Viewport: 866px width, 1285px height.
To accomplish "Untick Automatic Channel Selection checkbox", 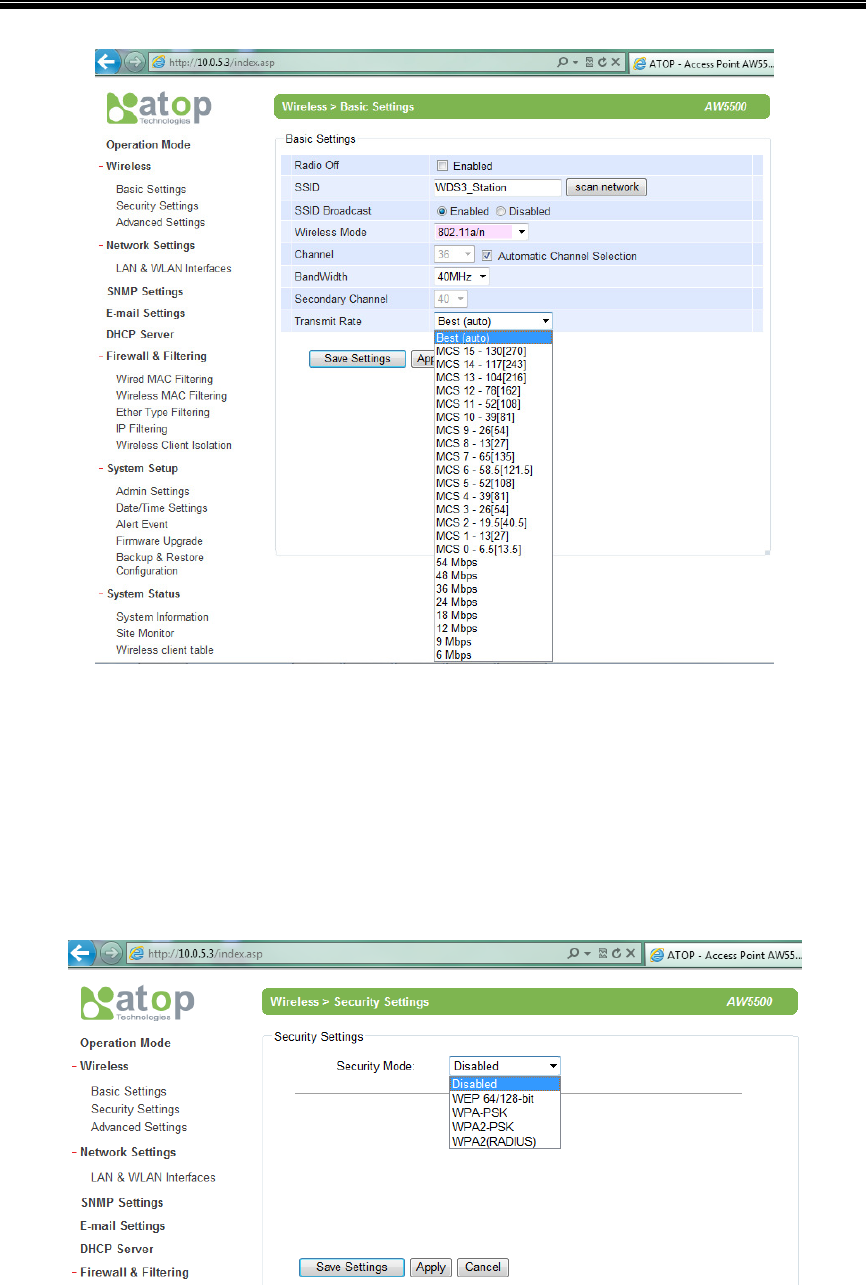I will tap(488, 256).
